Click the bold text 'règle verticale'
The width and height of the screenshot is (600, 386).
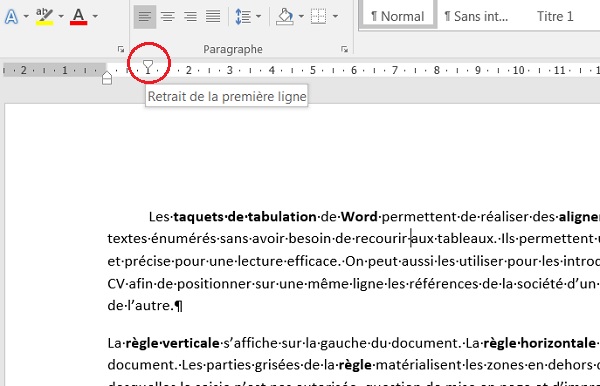coord(173,343)
